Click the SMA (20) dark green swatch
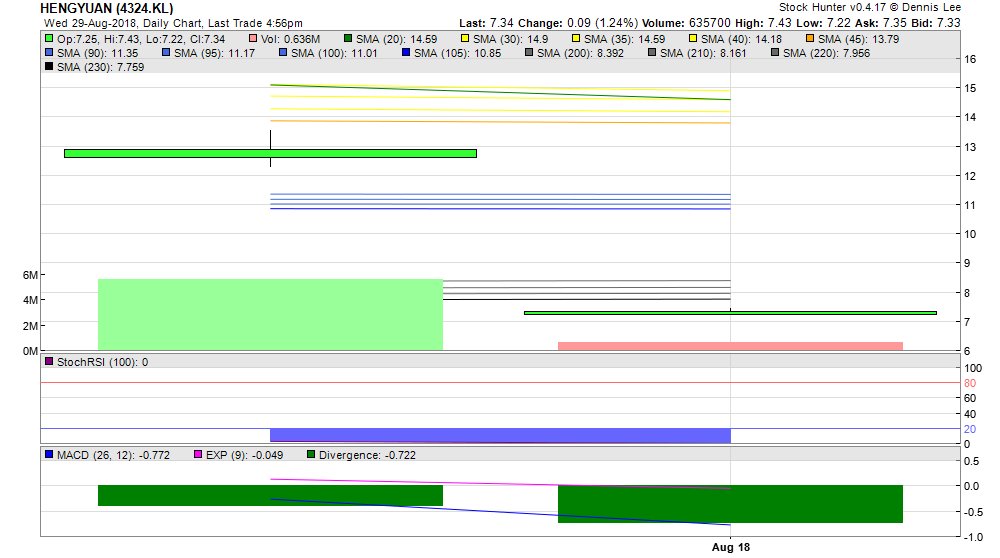This screenshot has height=558, width=1000. pos(348,39)
